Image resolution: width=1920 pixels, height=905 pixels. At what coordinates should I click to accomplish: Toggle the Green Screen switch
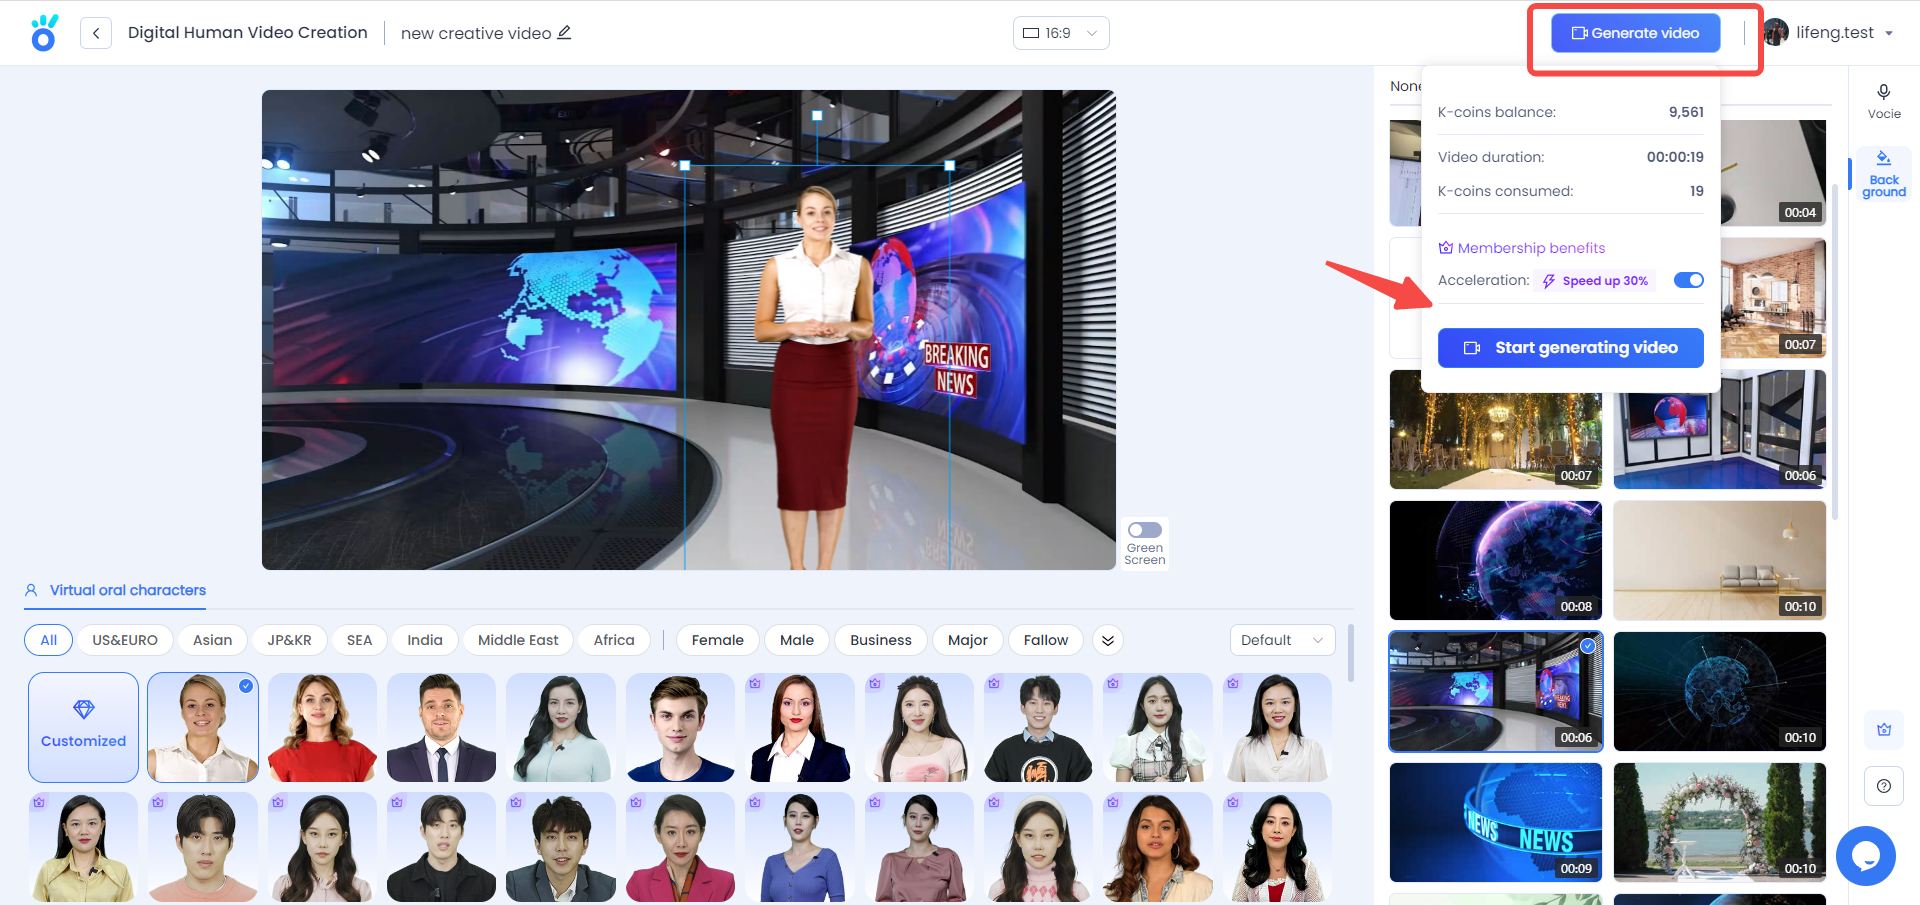coord(1145,530)
